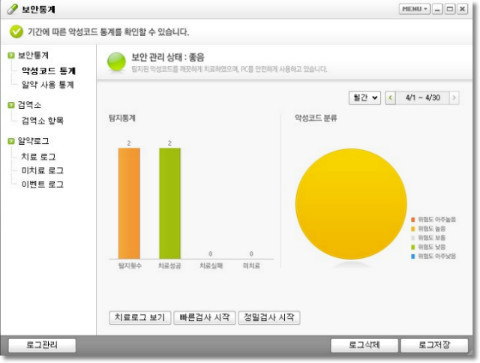Open 검역소 항목 in the sidebar
Viewport: 480px width, 363px height.
point(42,120)
